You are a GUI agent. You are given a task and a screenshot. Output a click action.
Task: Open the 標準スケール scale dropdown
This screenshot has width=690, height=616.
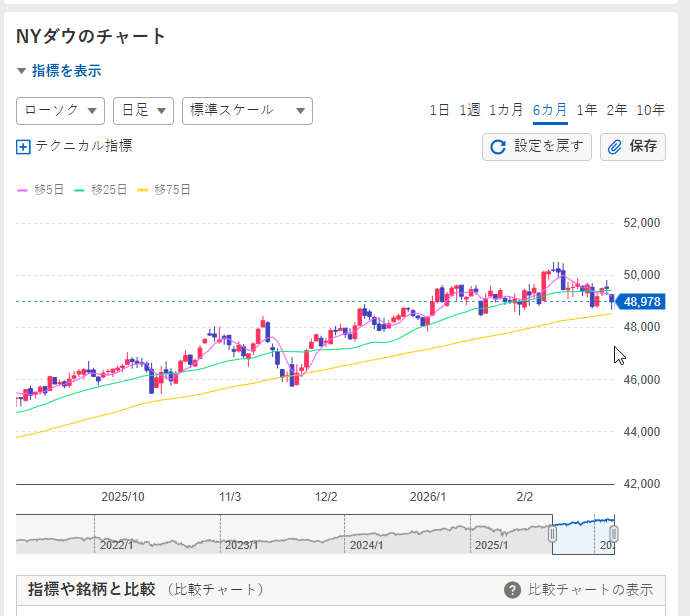point(247,111)
